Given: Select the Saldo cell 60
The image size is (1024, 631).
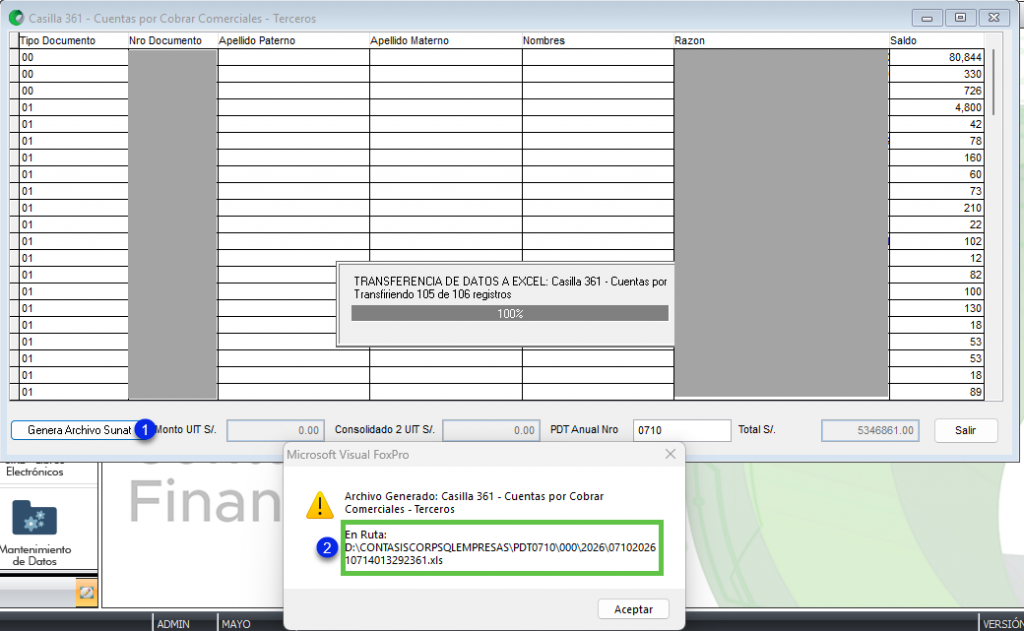Looking at the screenshot, I should coord(936,174).
